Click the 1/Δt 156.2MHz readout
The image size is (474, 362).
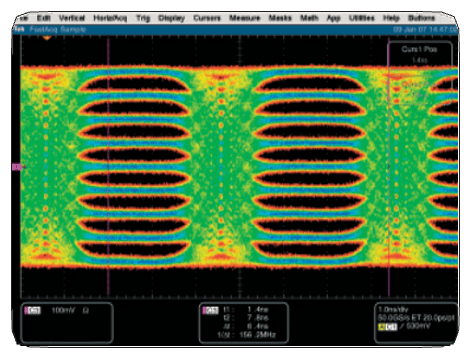coord(247,335)
